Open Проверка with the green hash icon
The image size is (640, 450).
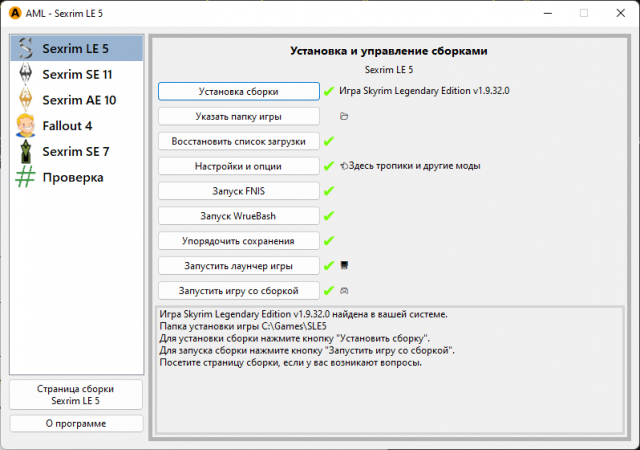tap(26, 178)
